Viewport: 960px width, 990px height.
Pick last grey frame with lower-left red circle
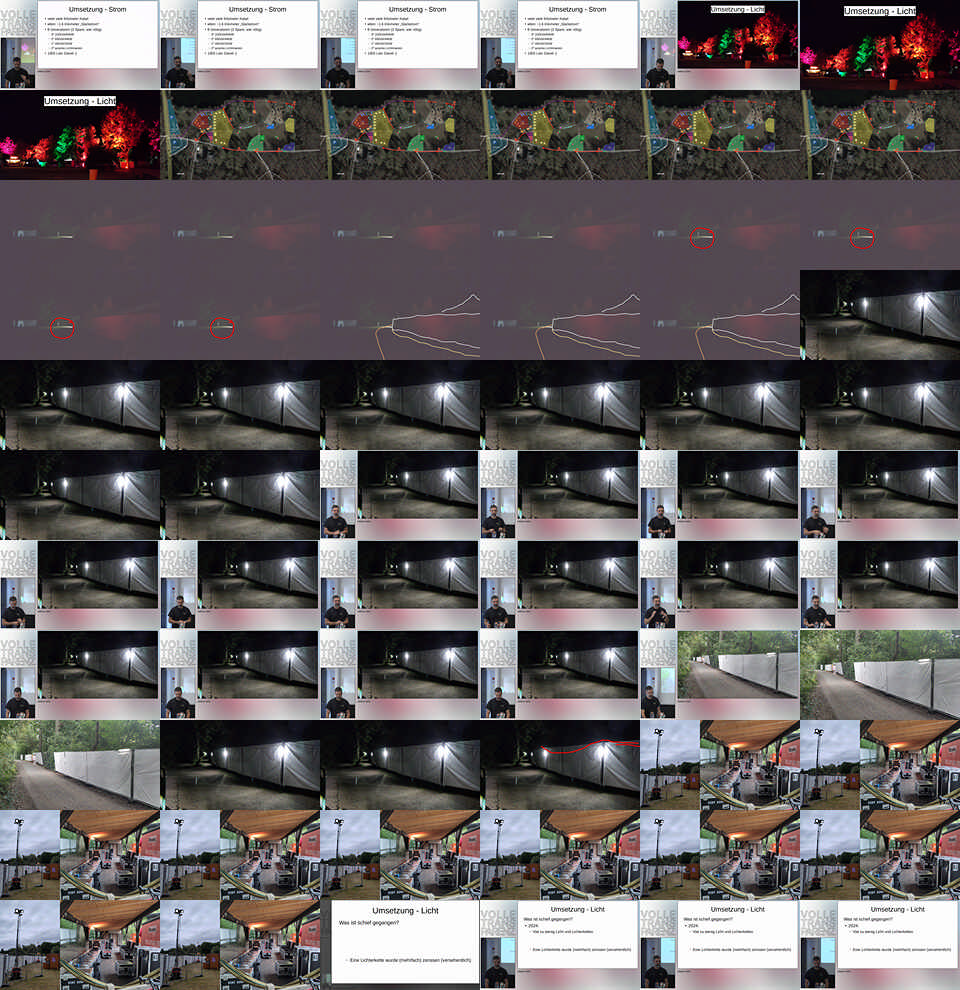pyautogui.click(x=240, y=315)
